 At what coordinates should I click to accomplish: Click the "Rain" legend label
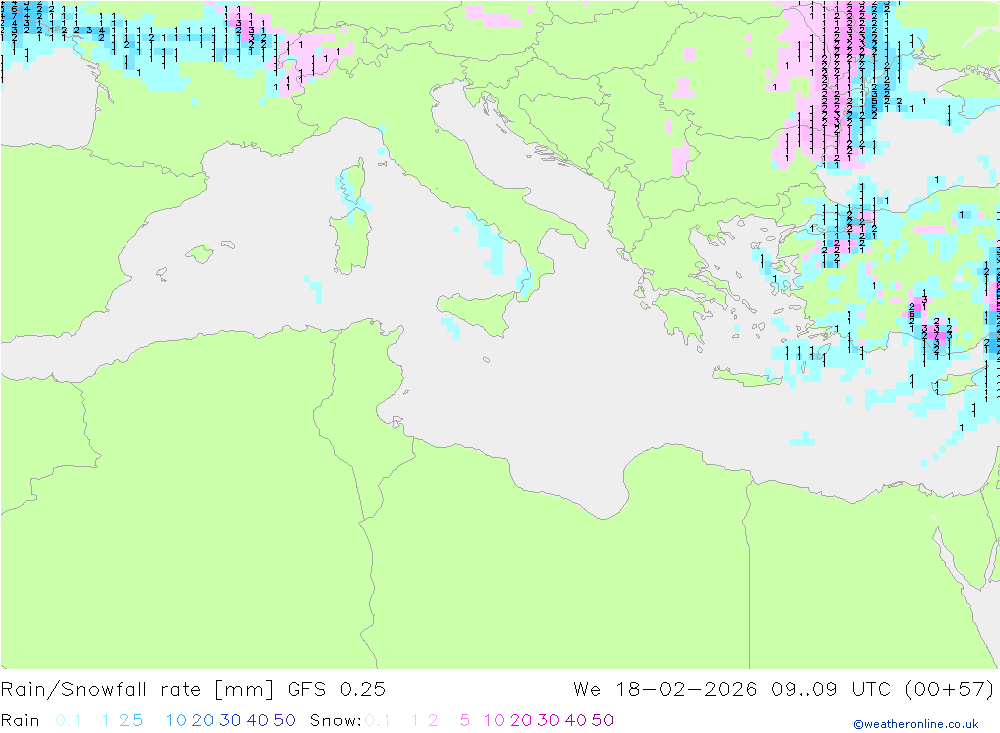[20, 720]
